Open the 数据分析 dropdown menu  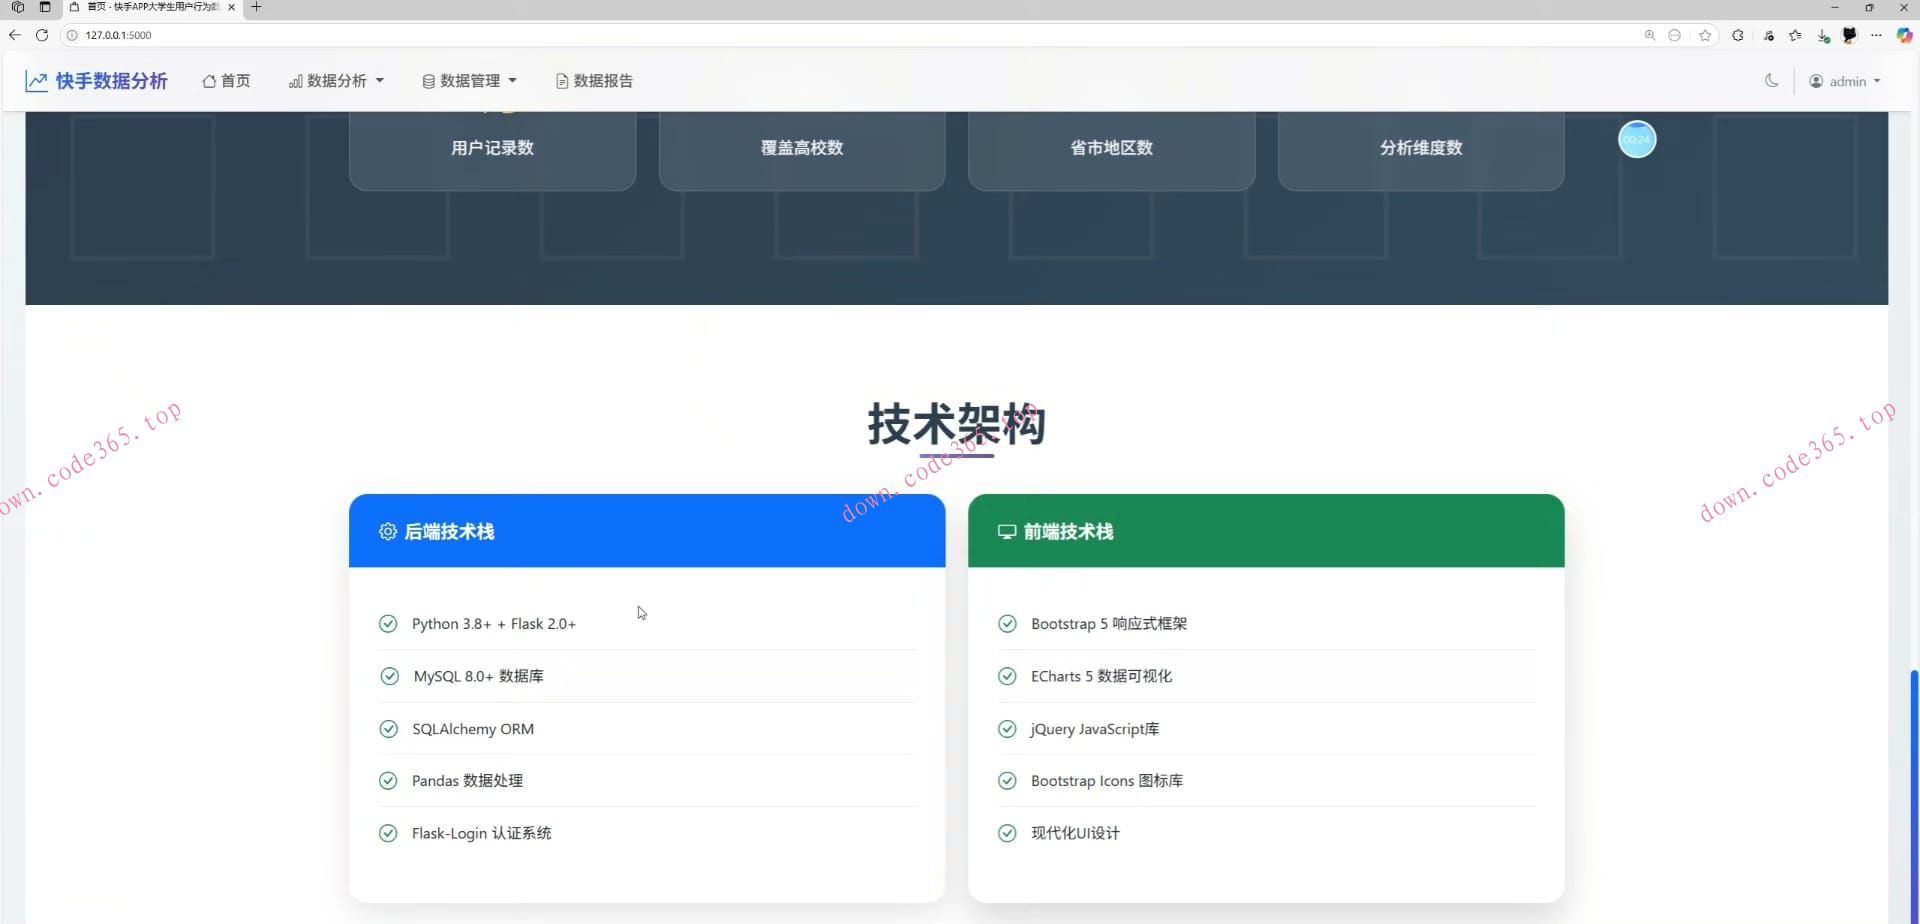click(x=336, y=80)
